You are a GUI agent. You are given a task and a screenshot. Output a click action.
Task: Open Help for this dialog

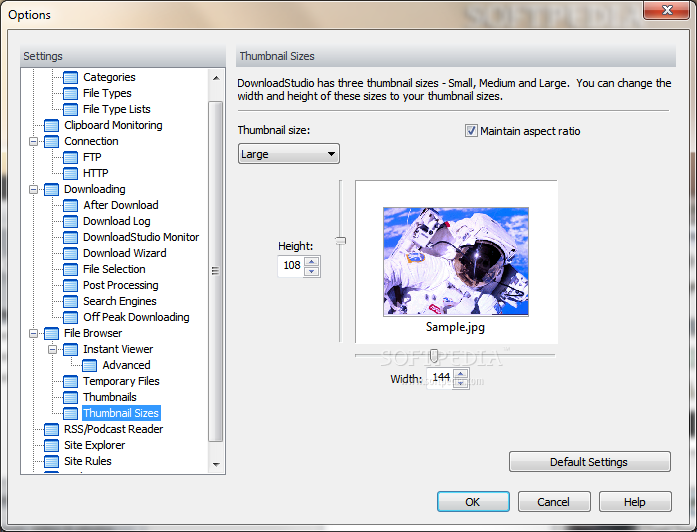click(x=635, y=502)
